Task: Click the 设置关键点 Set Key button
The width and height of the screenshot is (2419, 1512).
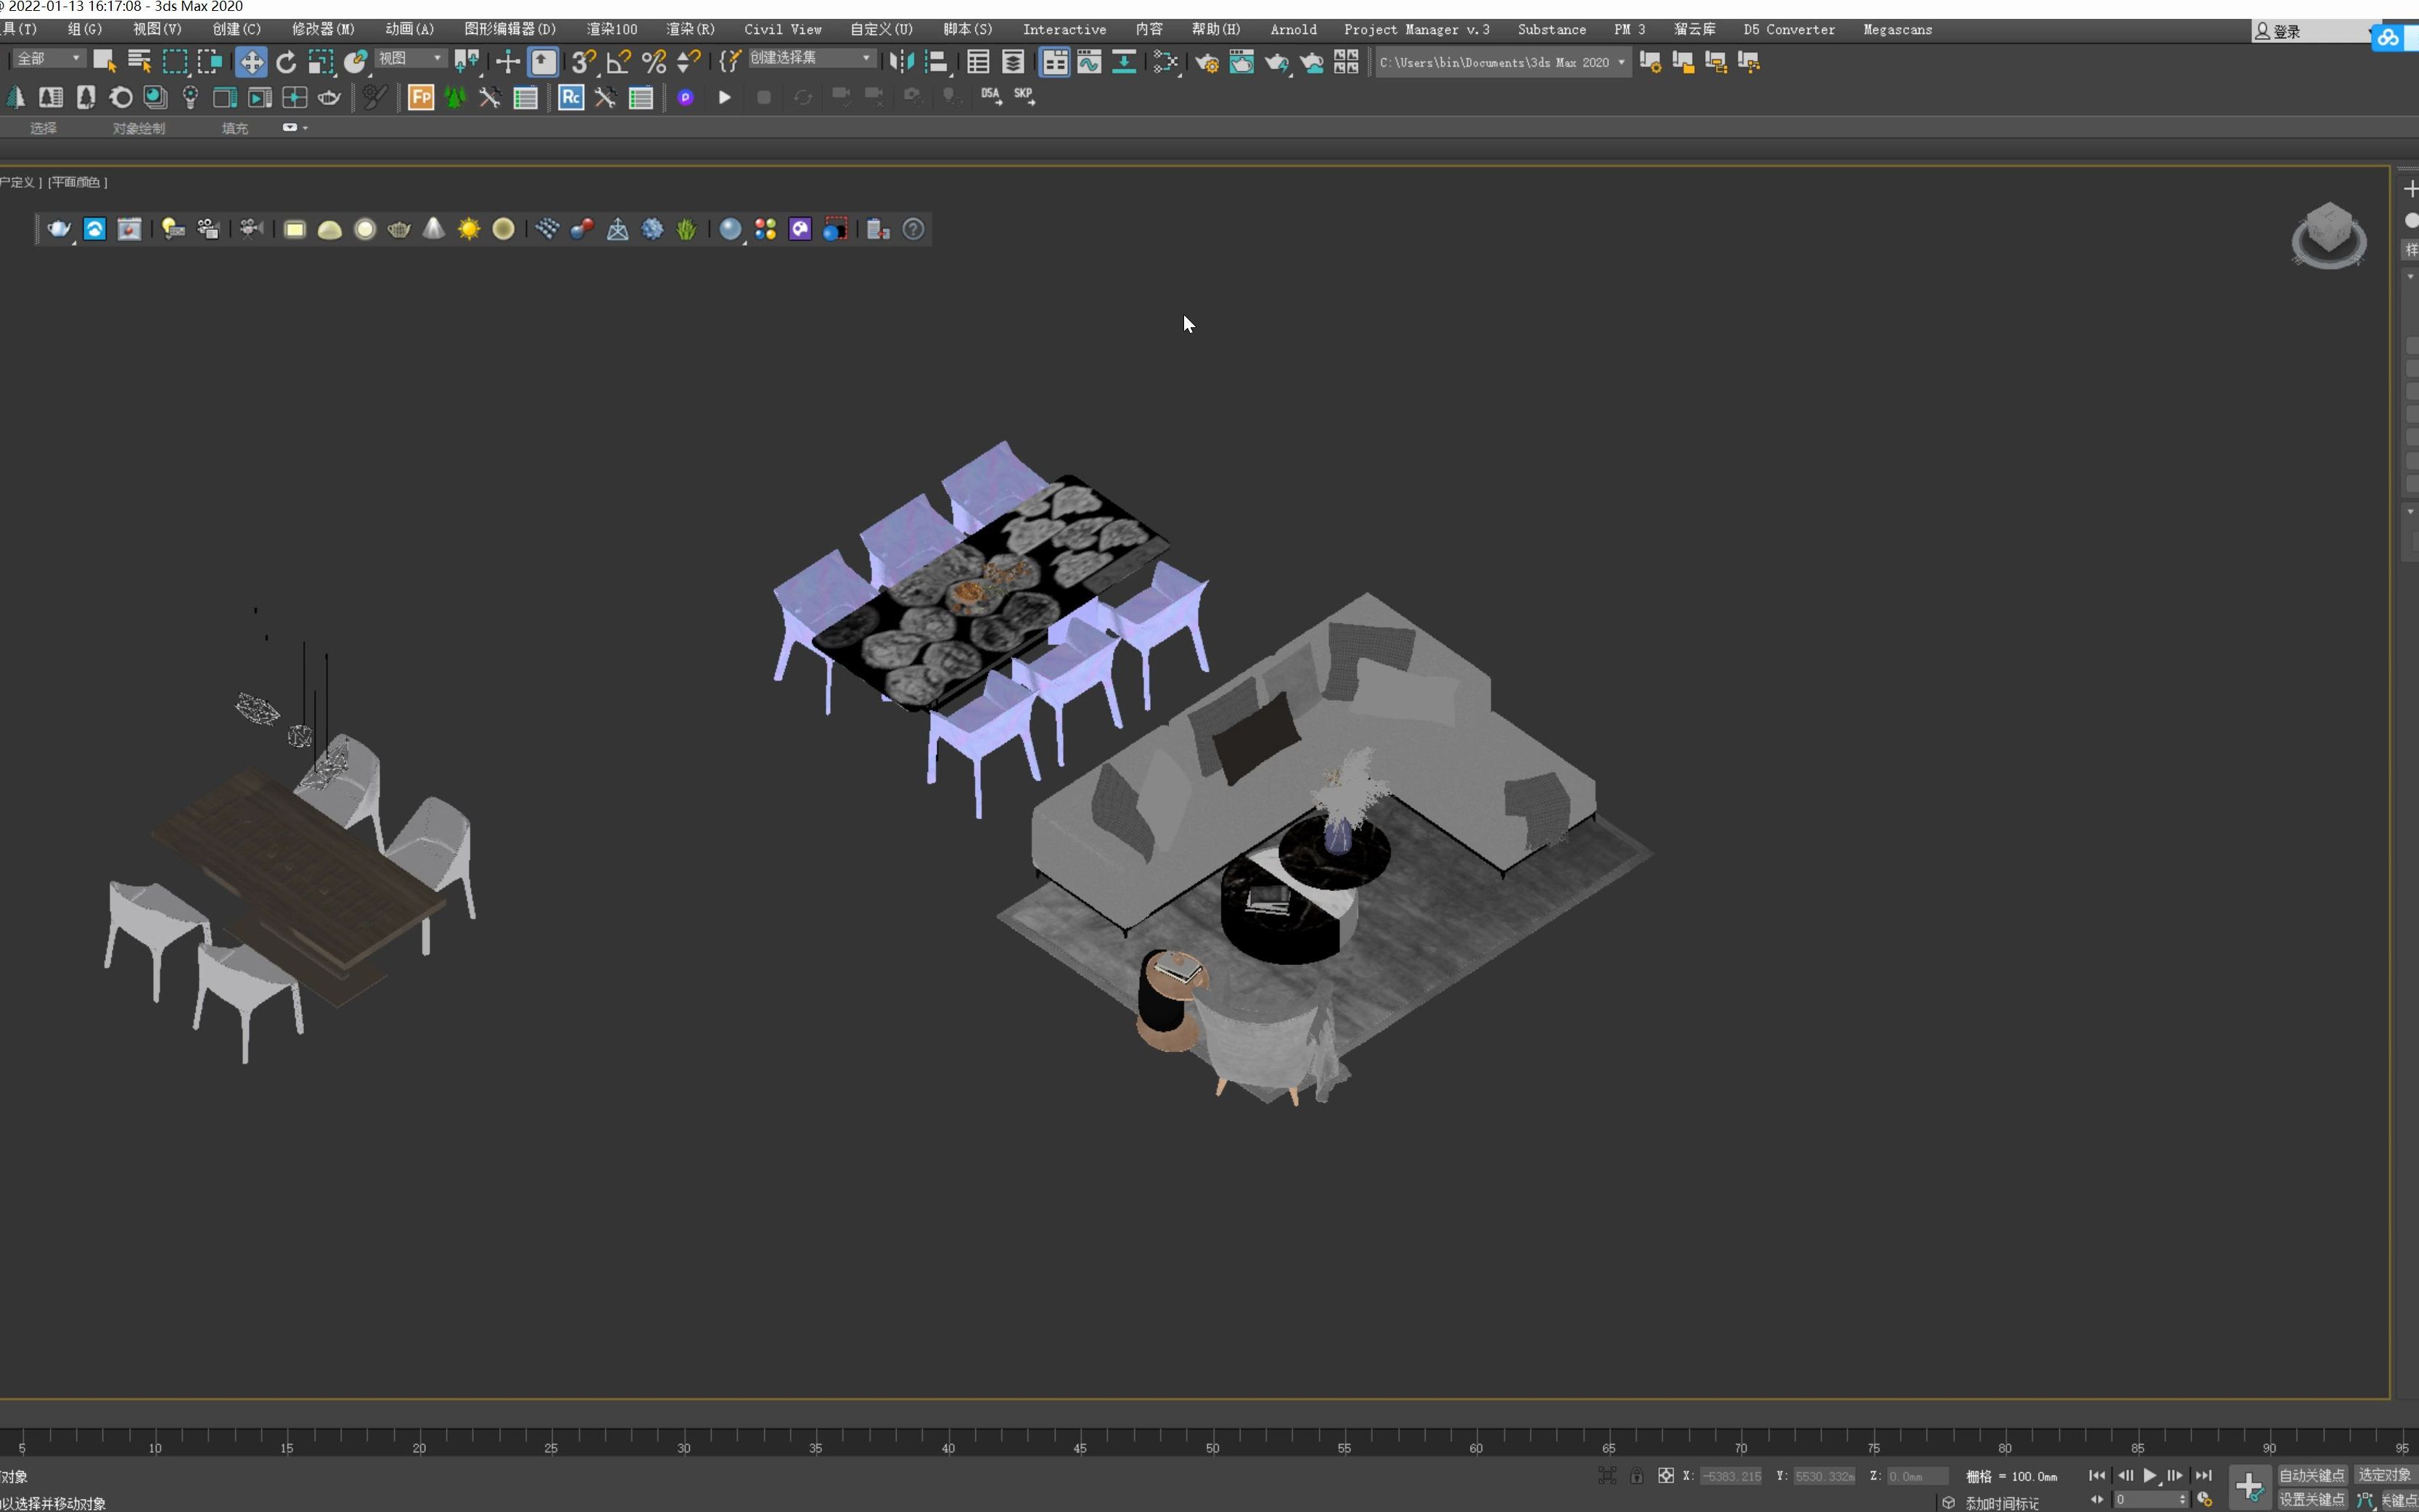Action: [2311, 1499]
